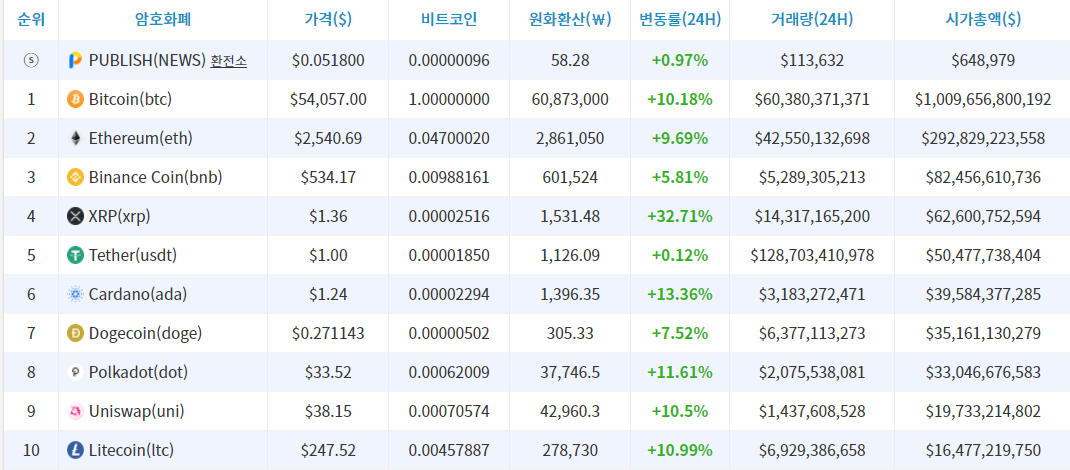Sort by the 암호화폐 column header

[163, 20]
